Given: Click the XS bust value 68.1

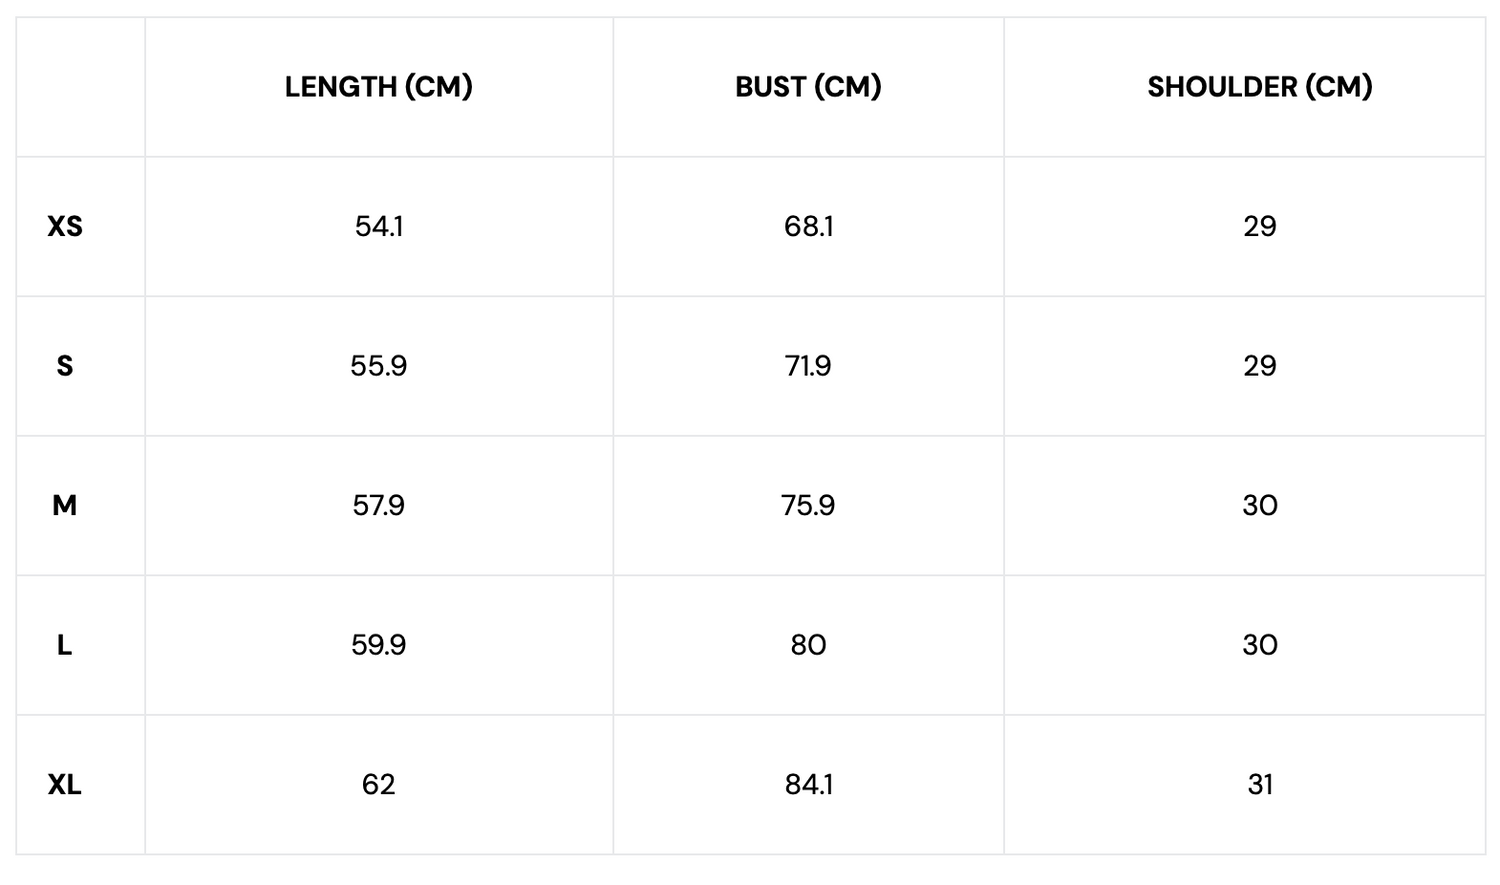Looking at the screenshot, I should point(808,226).
